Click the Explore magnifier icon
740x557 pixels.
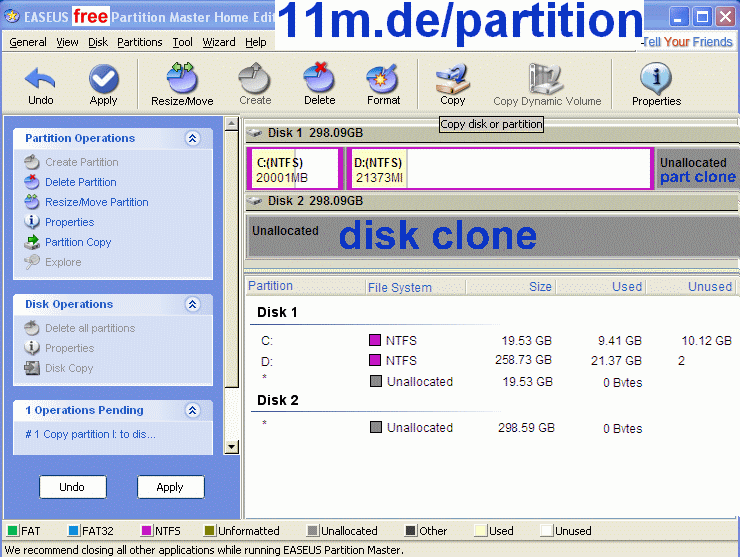point(32,262)
